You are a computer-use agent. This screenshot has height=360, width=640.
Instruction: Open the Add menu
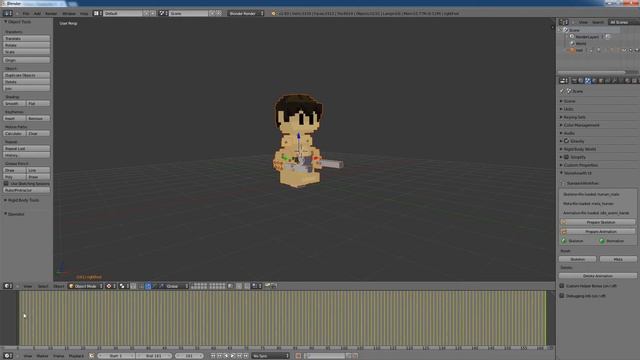37,13
